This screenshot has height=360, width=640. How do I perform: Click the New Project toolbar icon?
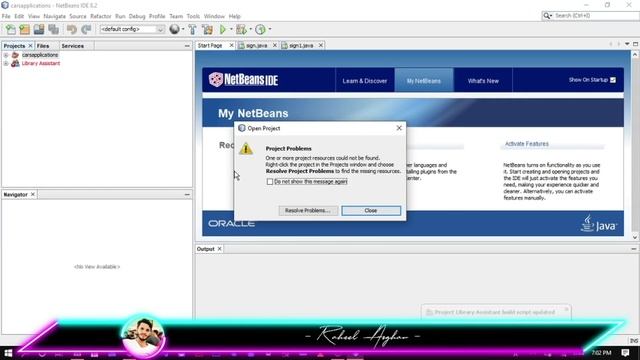(x=24, y=29)
